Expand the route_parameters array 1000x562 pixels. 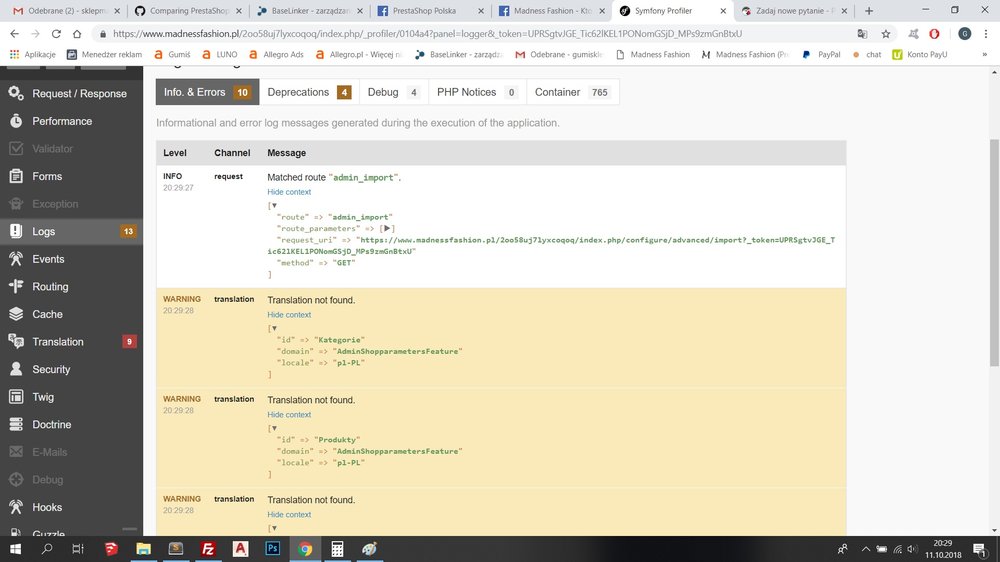[387, 228]
